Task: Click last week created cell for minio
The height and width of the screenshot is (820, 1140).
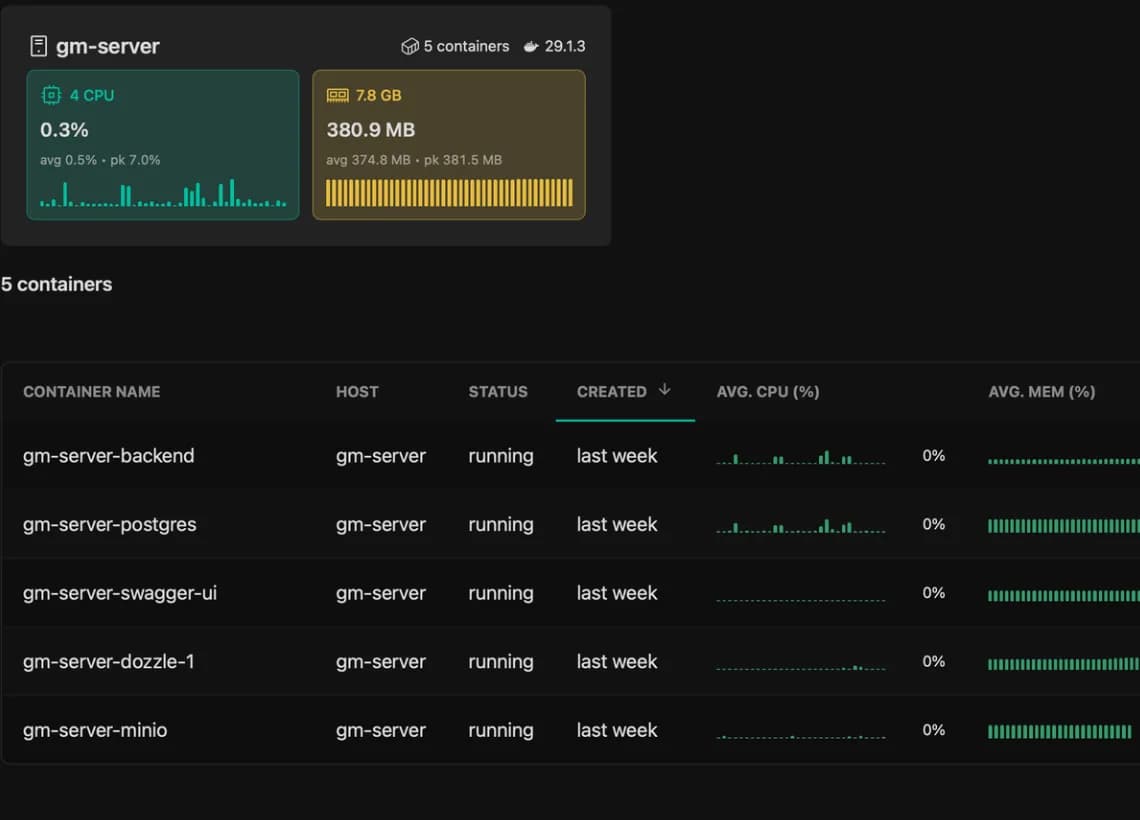Action: tap(617, 730)
